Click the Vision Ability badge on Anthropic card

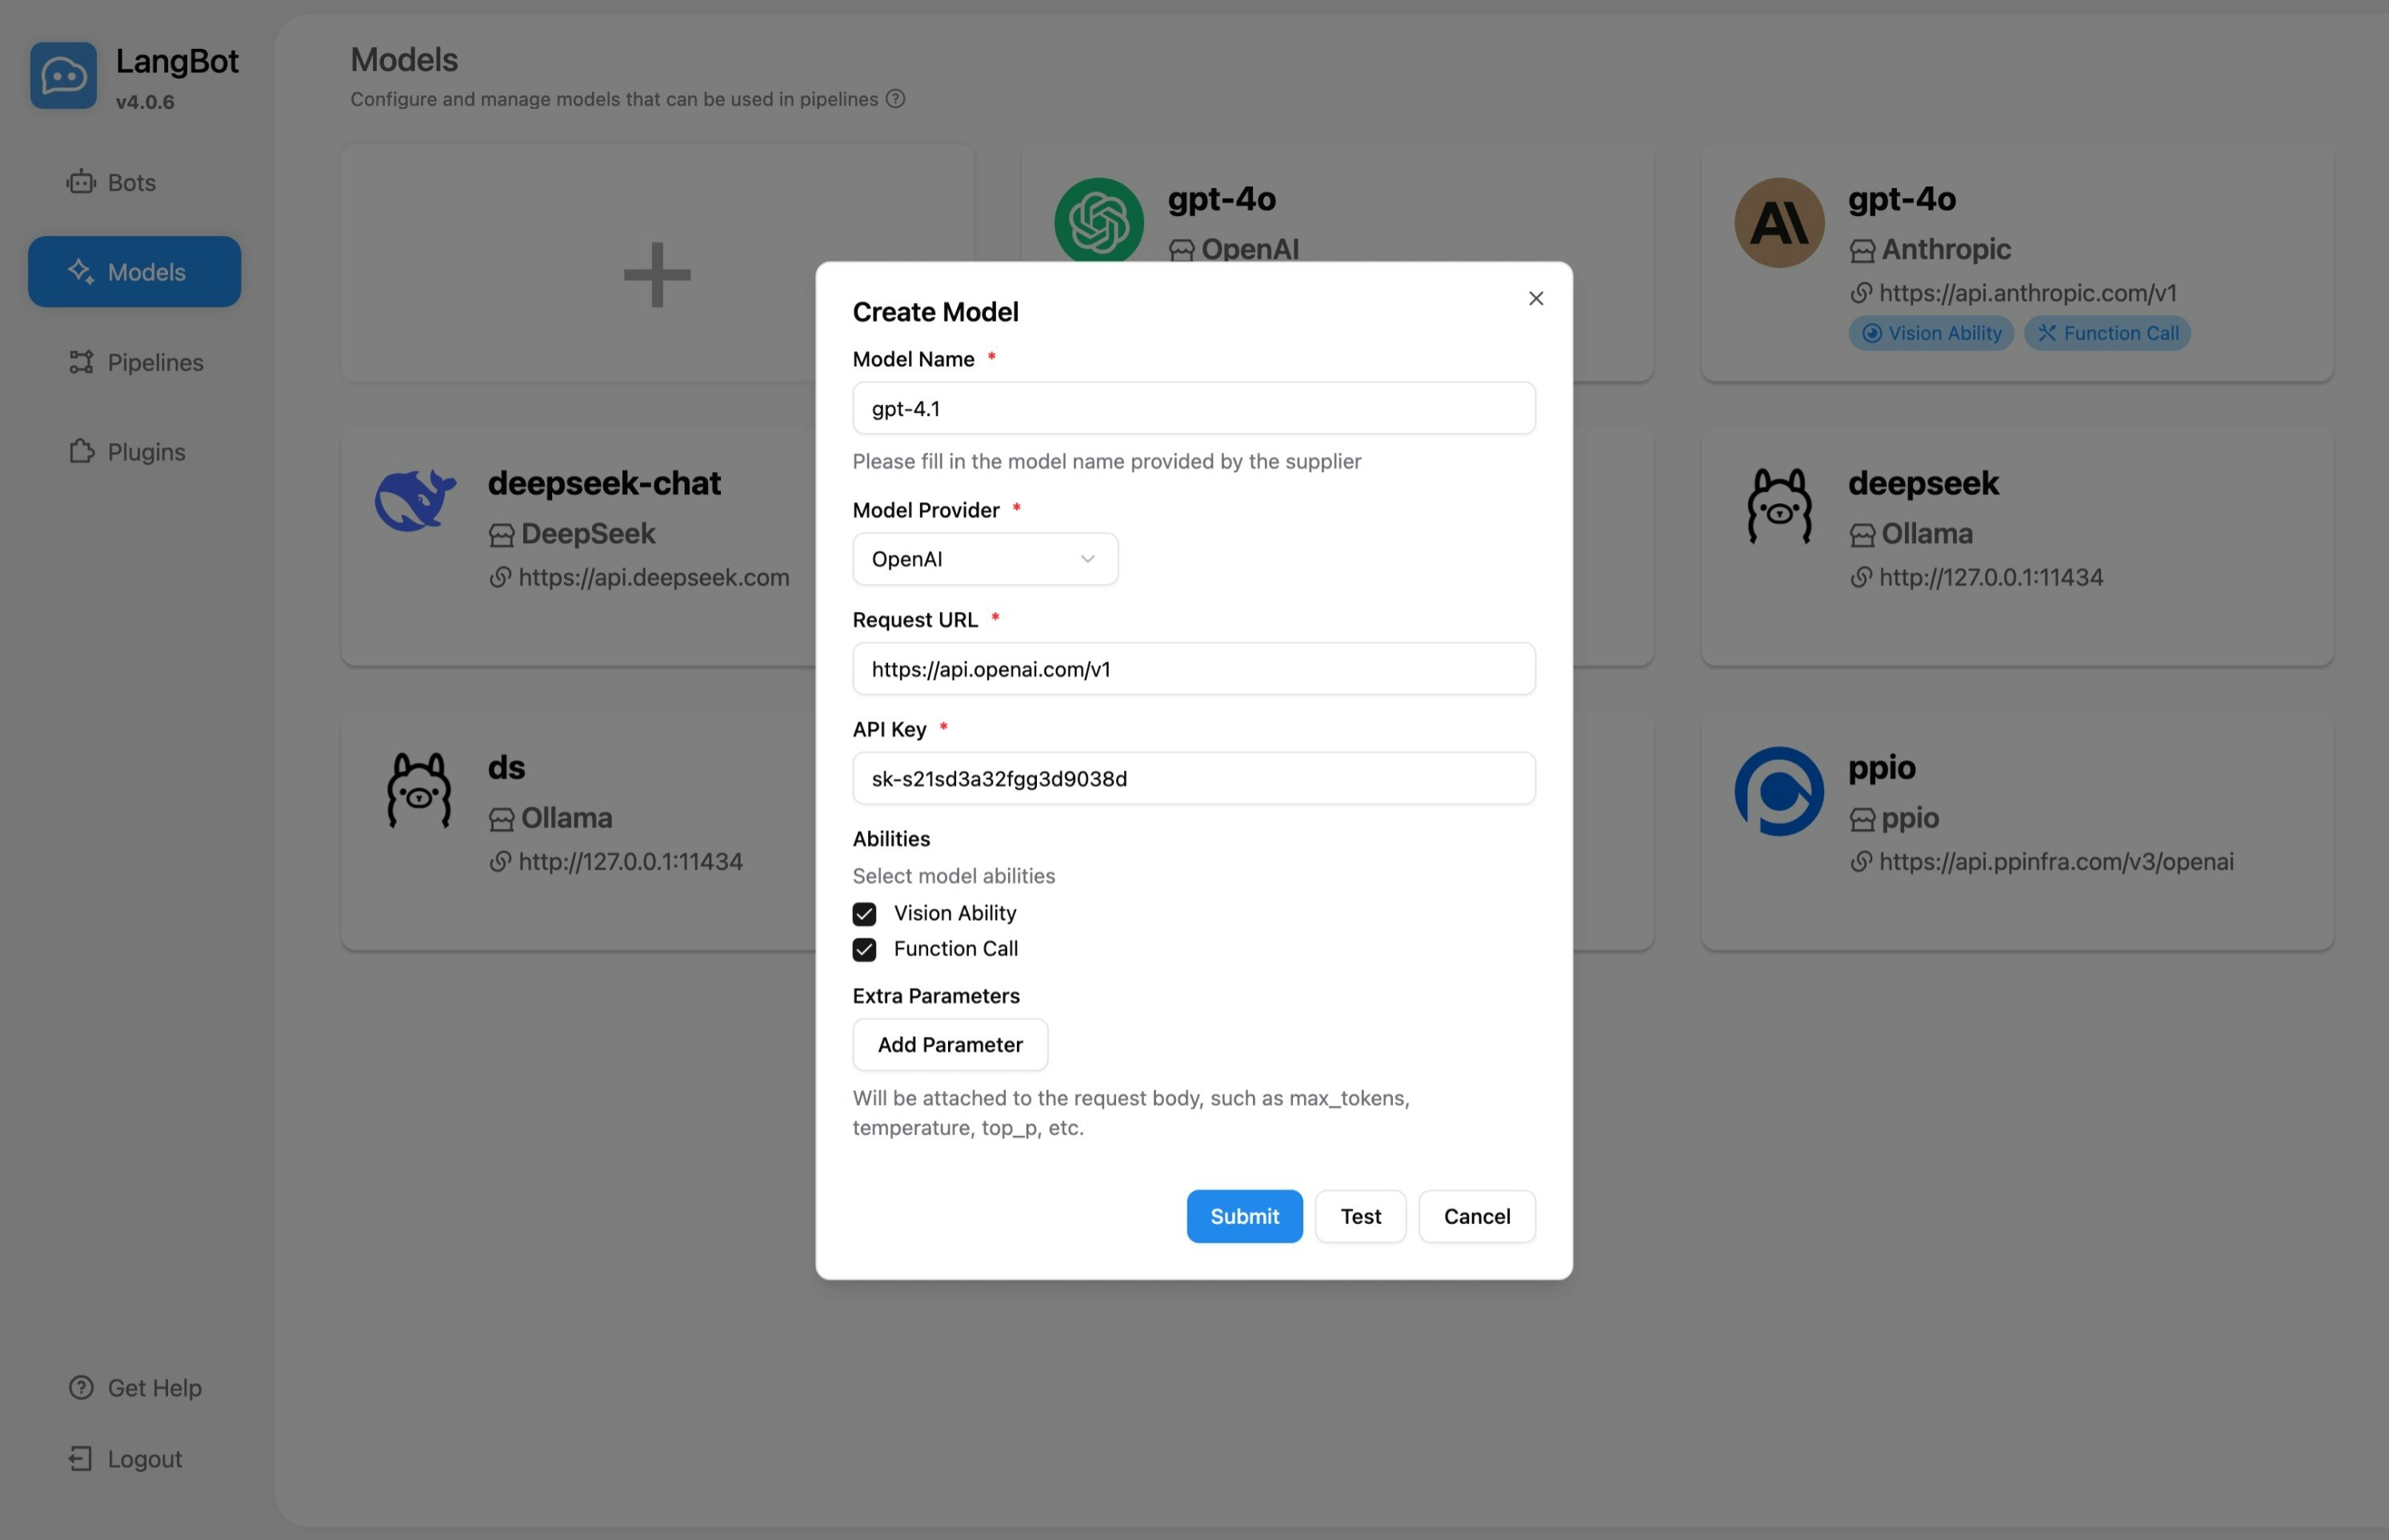[x=1931, y=333]
